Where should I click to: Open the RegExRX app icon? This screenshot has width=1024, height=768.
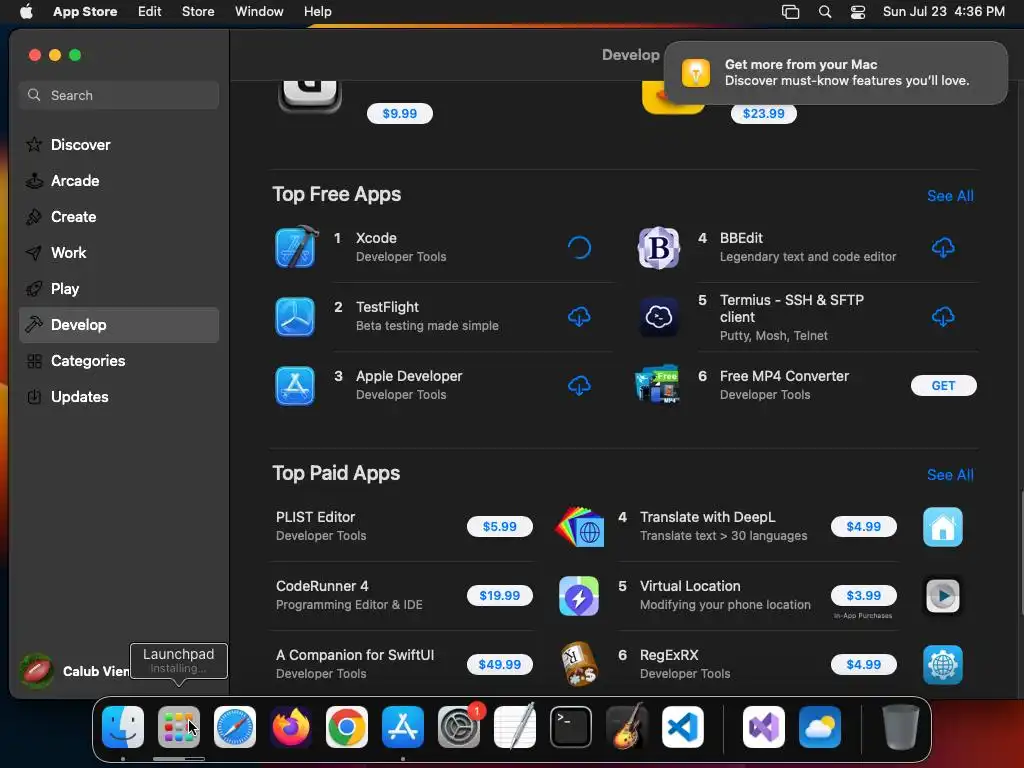pyautogui.click(x=579, y=664)
